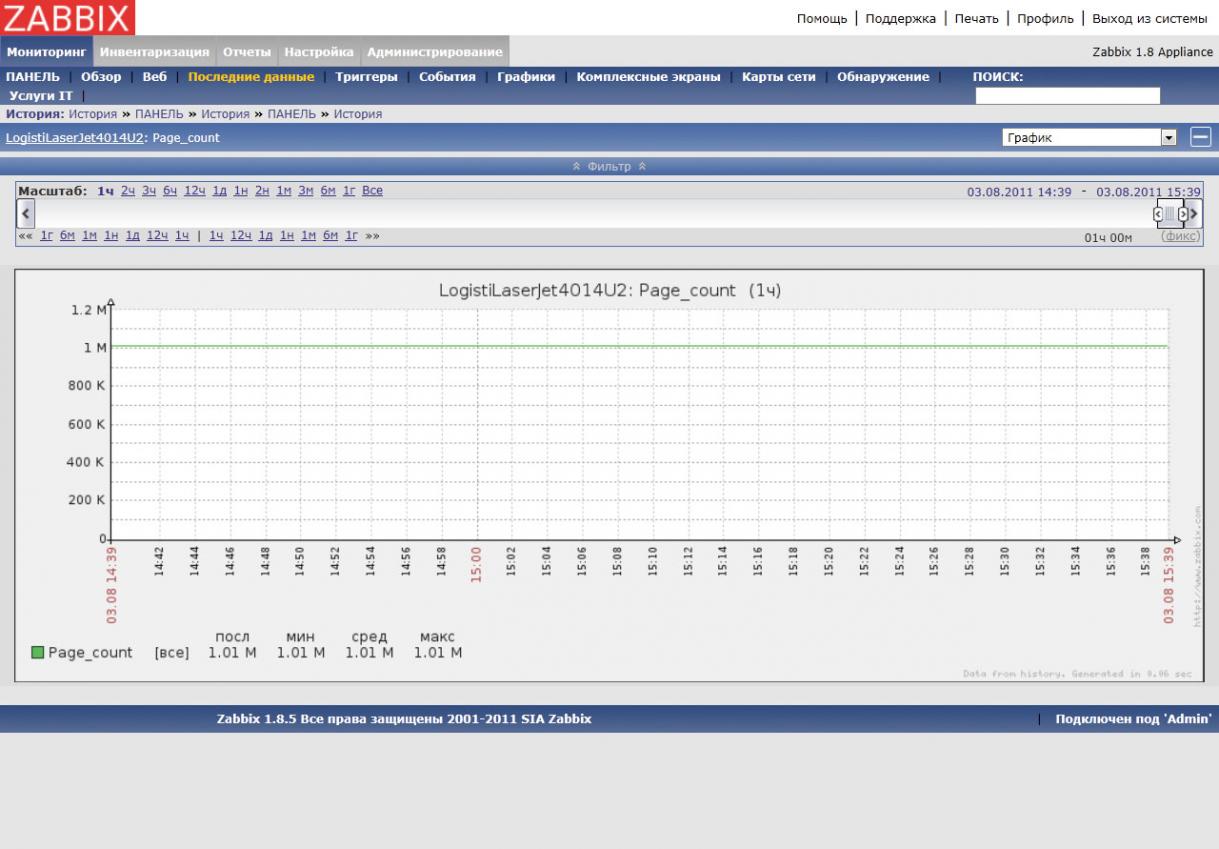Open the Настройка menu tab
Viewport: 1219px width, 849px height.
coord(318,52)
